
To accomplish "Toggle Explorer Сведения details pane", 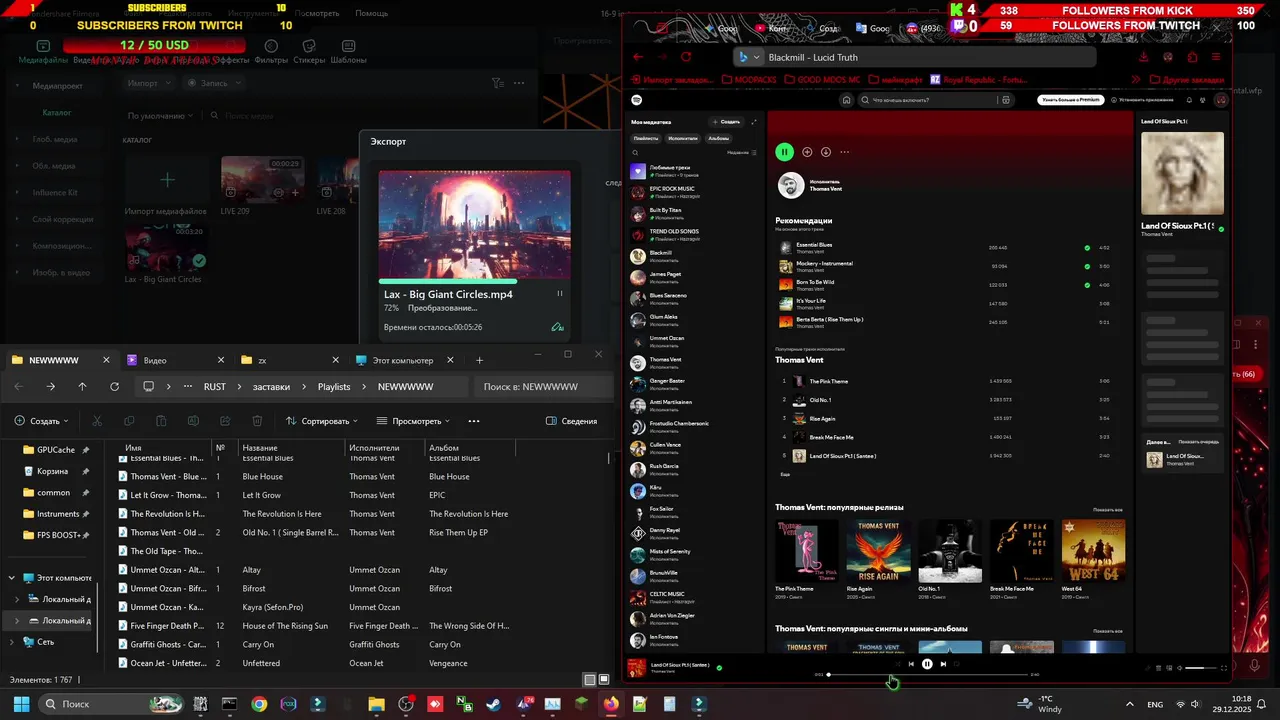I will pos(572,421).
